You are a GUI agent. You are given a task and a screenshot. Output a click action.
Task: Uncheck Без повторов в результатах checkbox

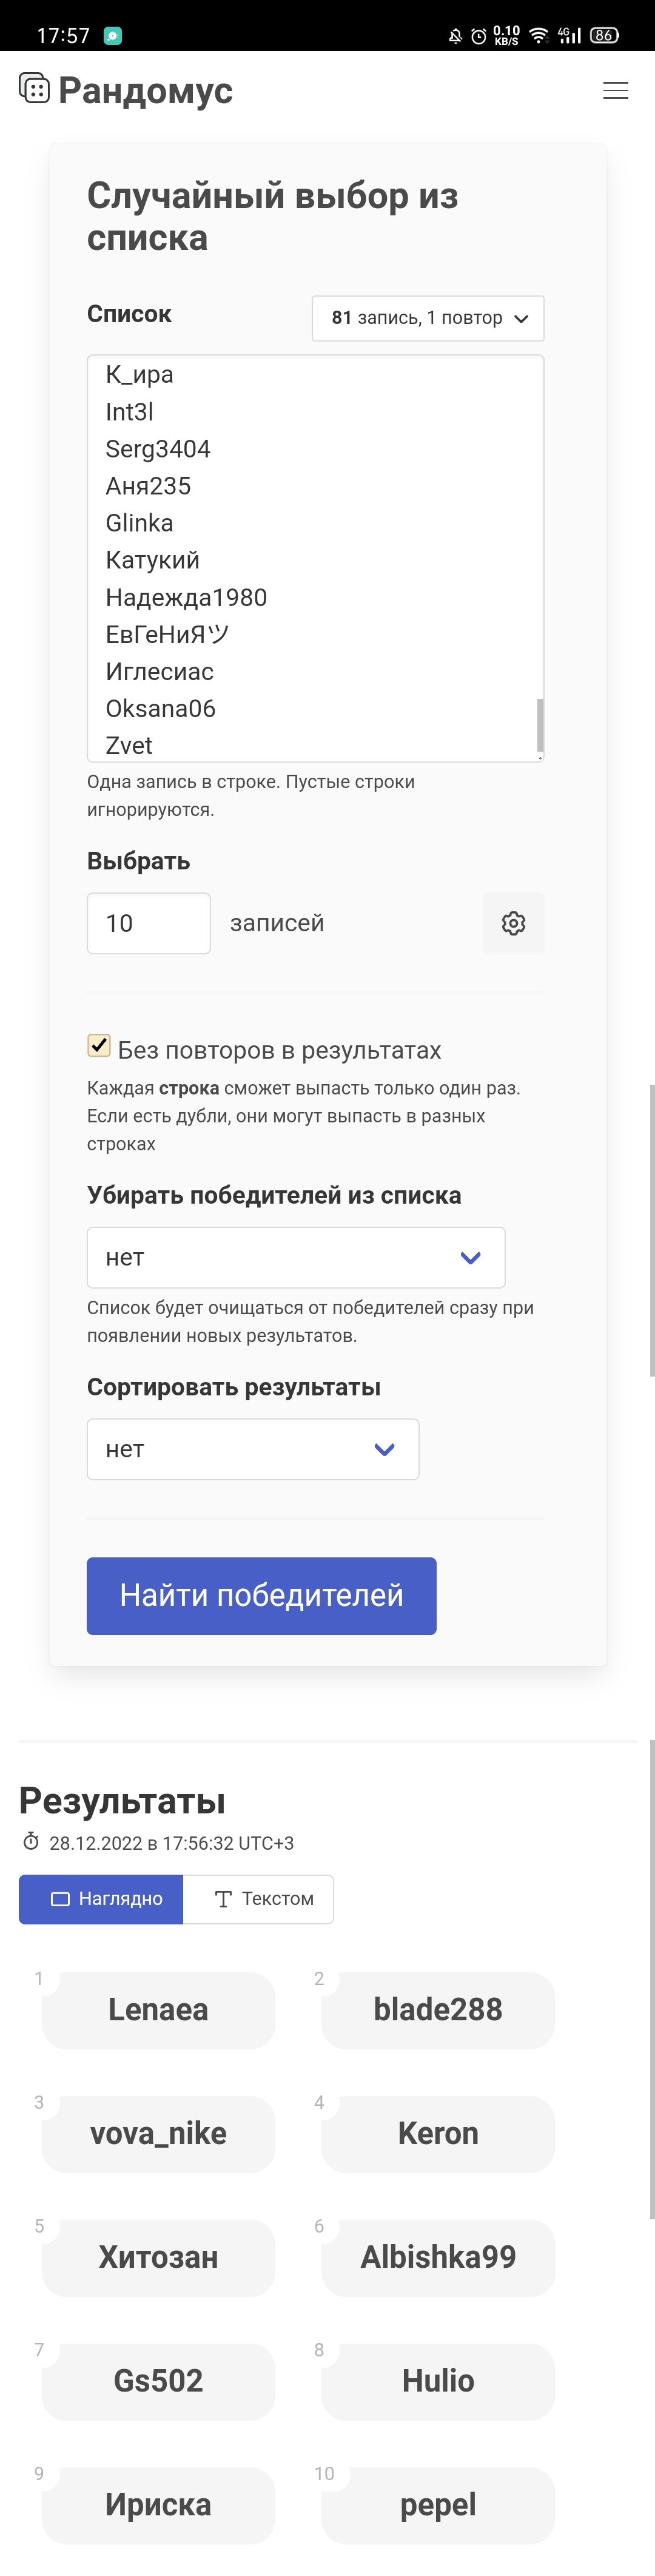[x=99, y=1046]
